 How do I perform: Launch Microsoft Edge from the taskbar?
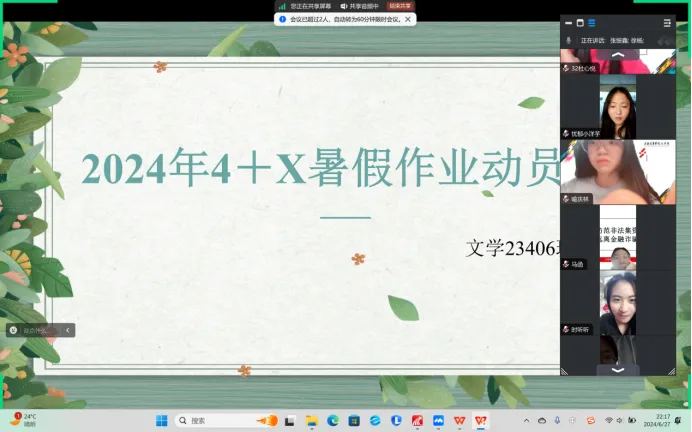tap(333, 420)
